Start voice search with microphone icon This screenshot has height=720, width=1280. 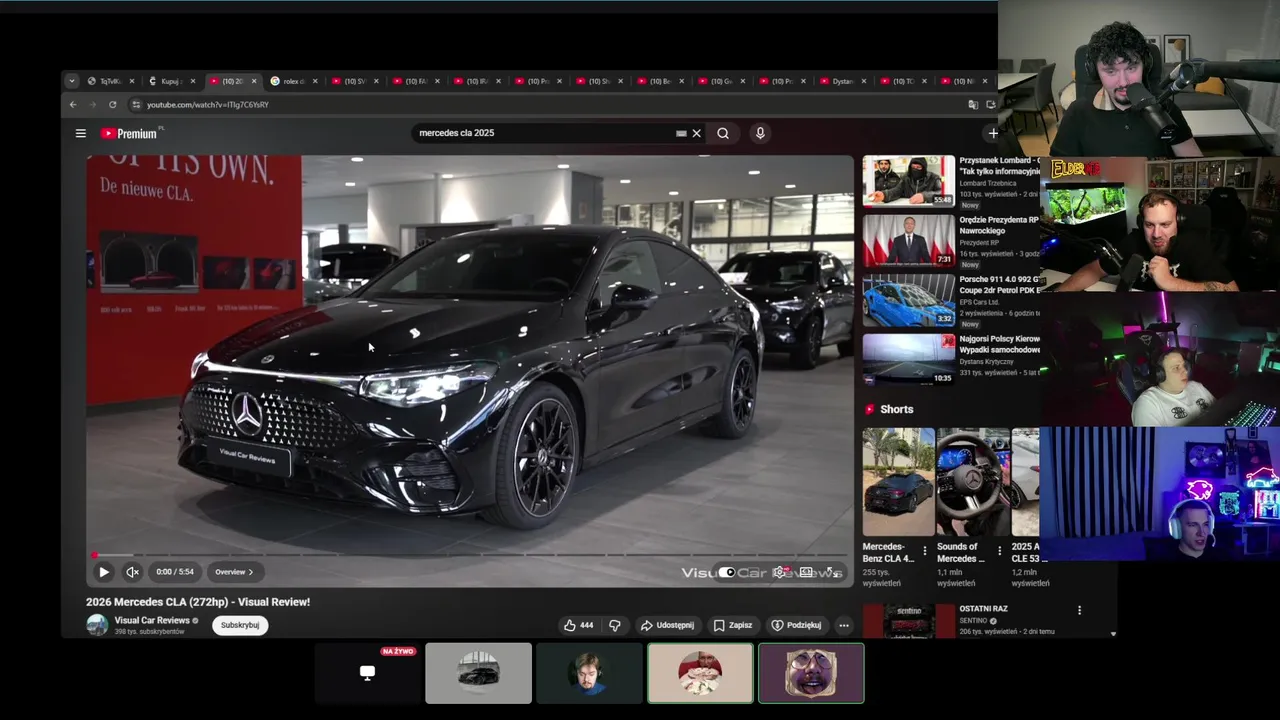760,133
